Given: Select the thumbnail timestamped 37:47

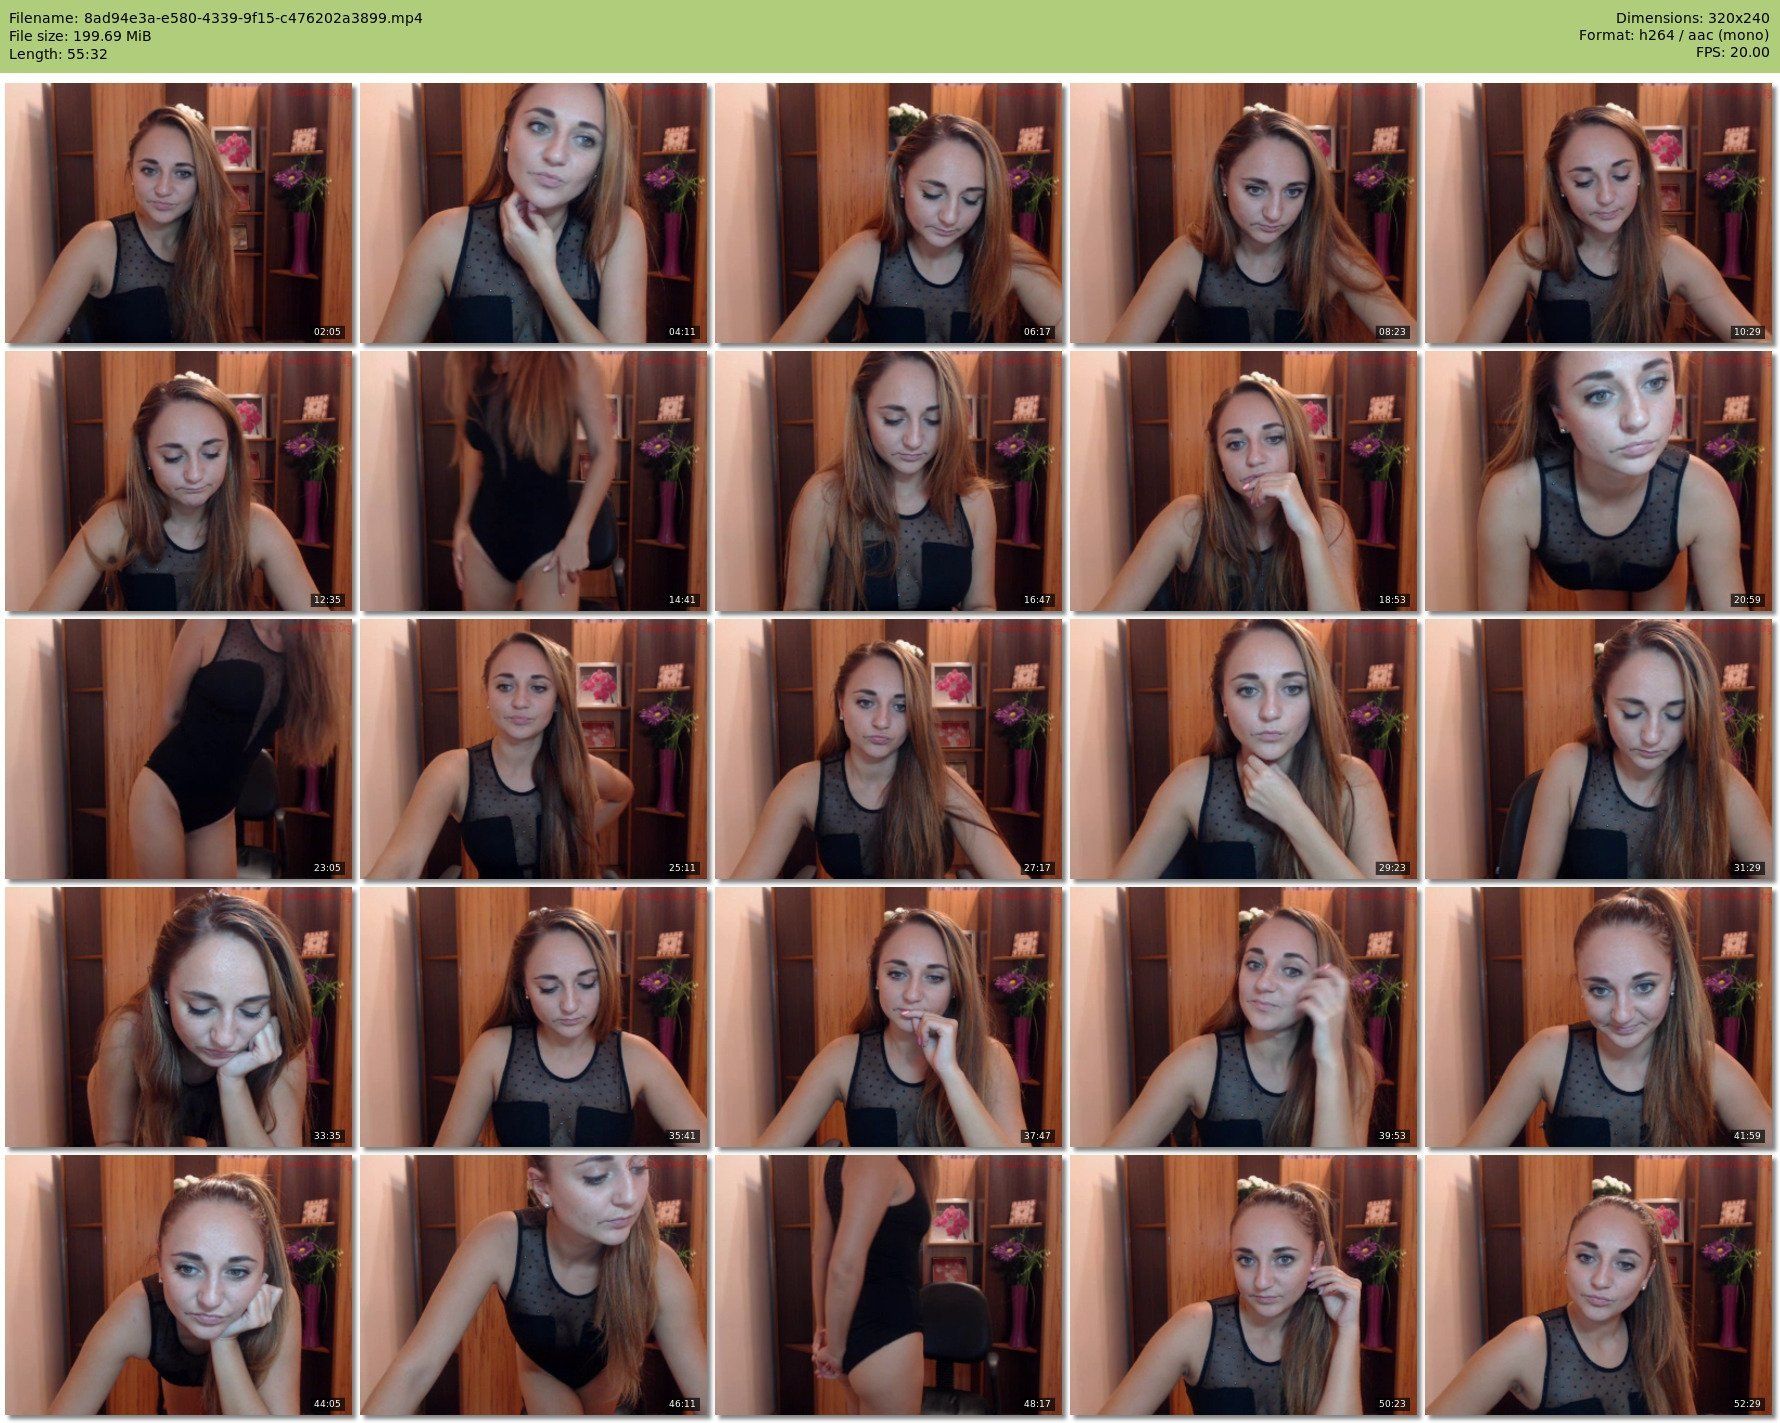Looking at the screenshot, I should coord(888,1017).
